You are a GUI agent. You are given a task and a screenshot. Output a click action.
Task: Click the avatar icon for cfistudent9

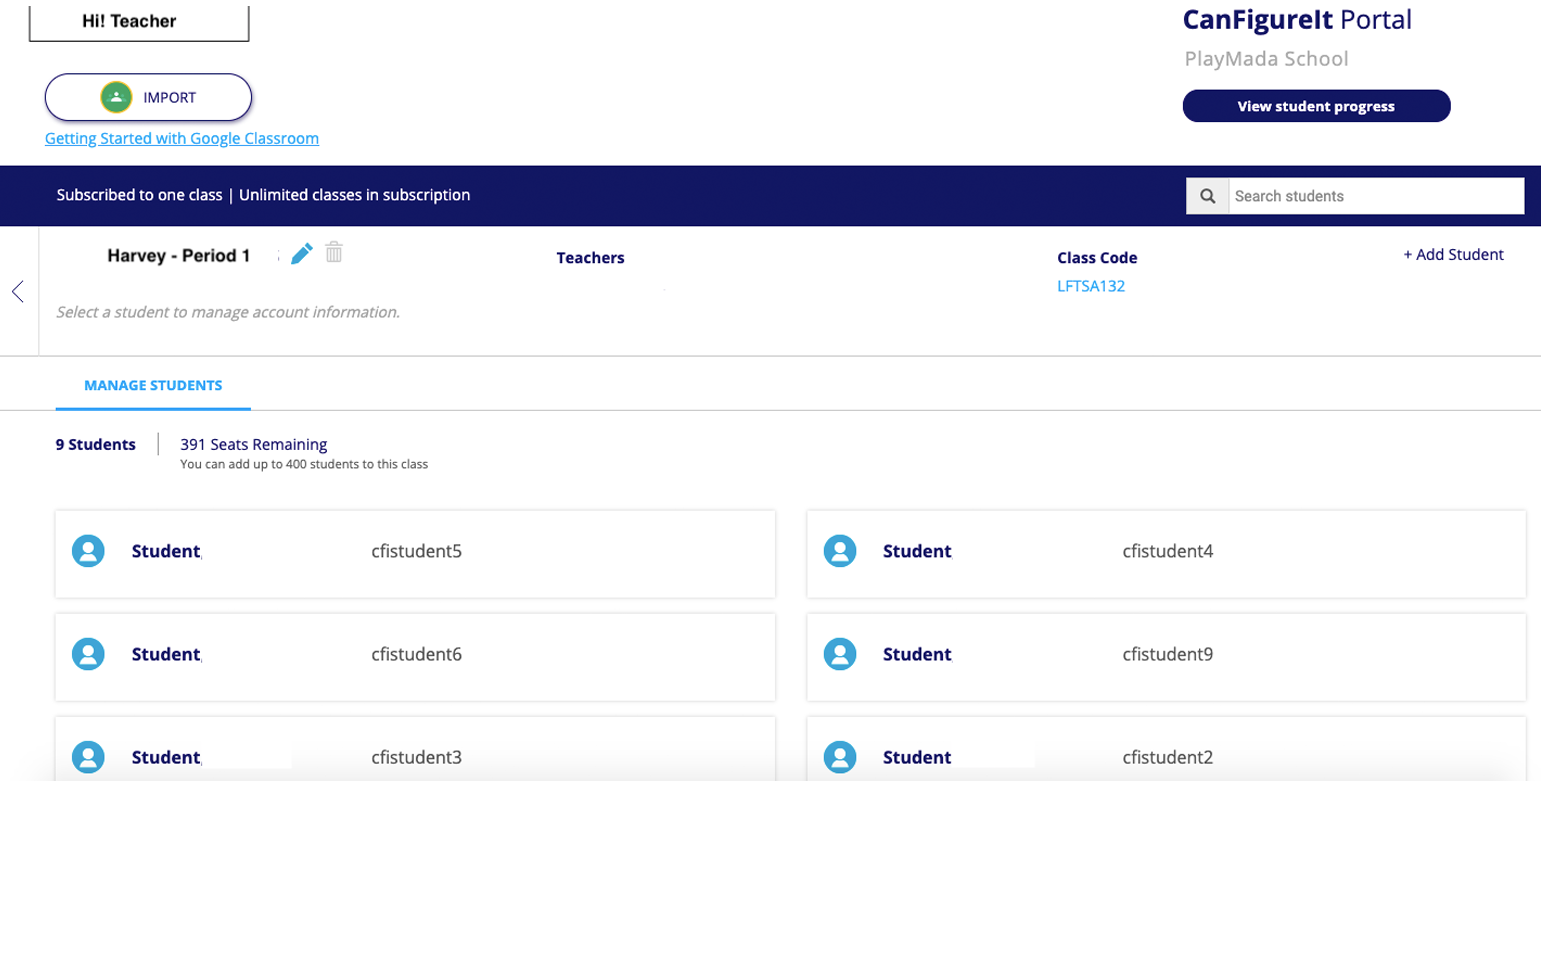point(839,654)
